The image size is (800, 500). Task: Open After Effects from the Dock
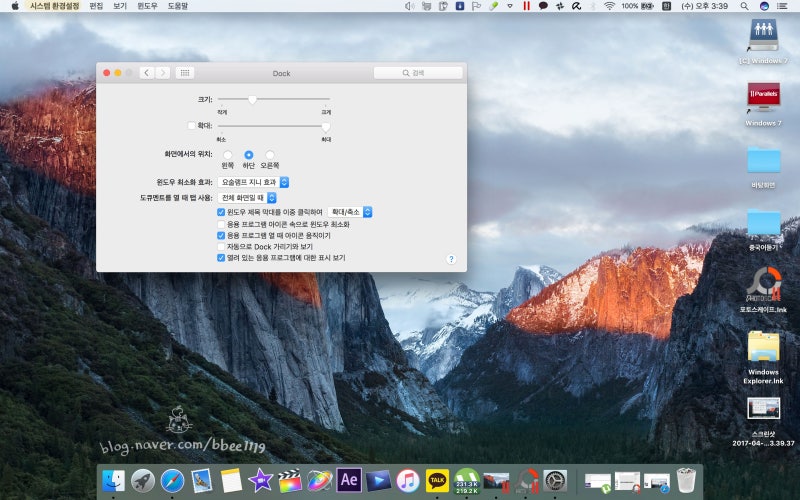pos(349,480)
